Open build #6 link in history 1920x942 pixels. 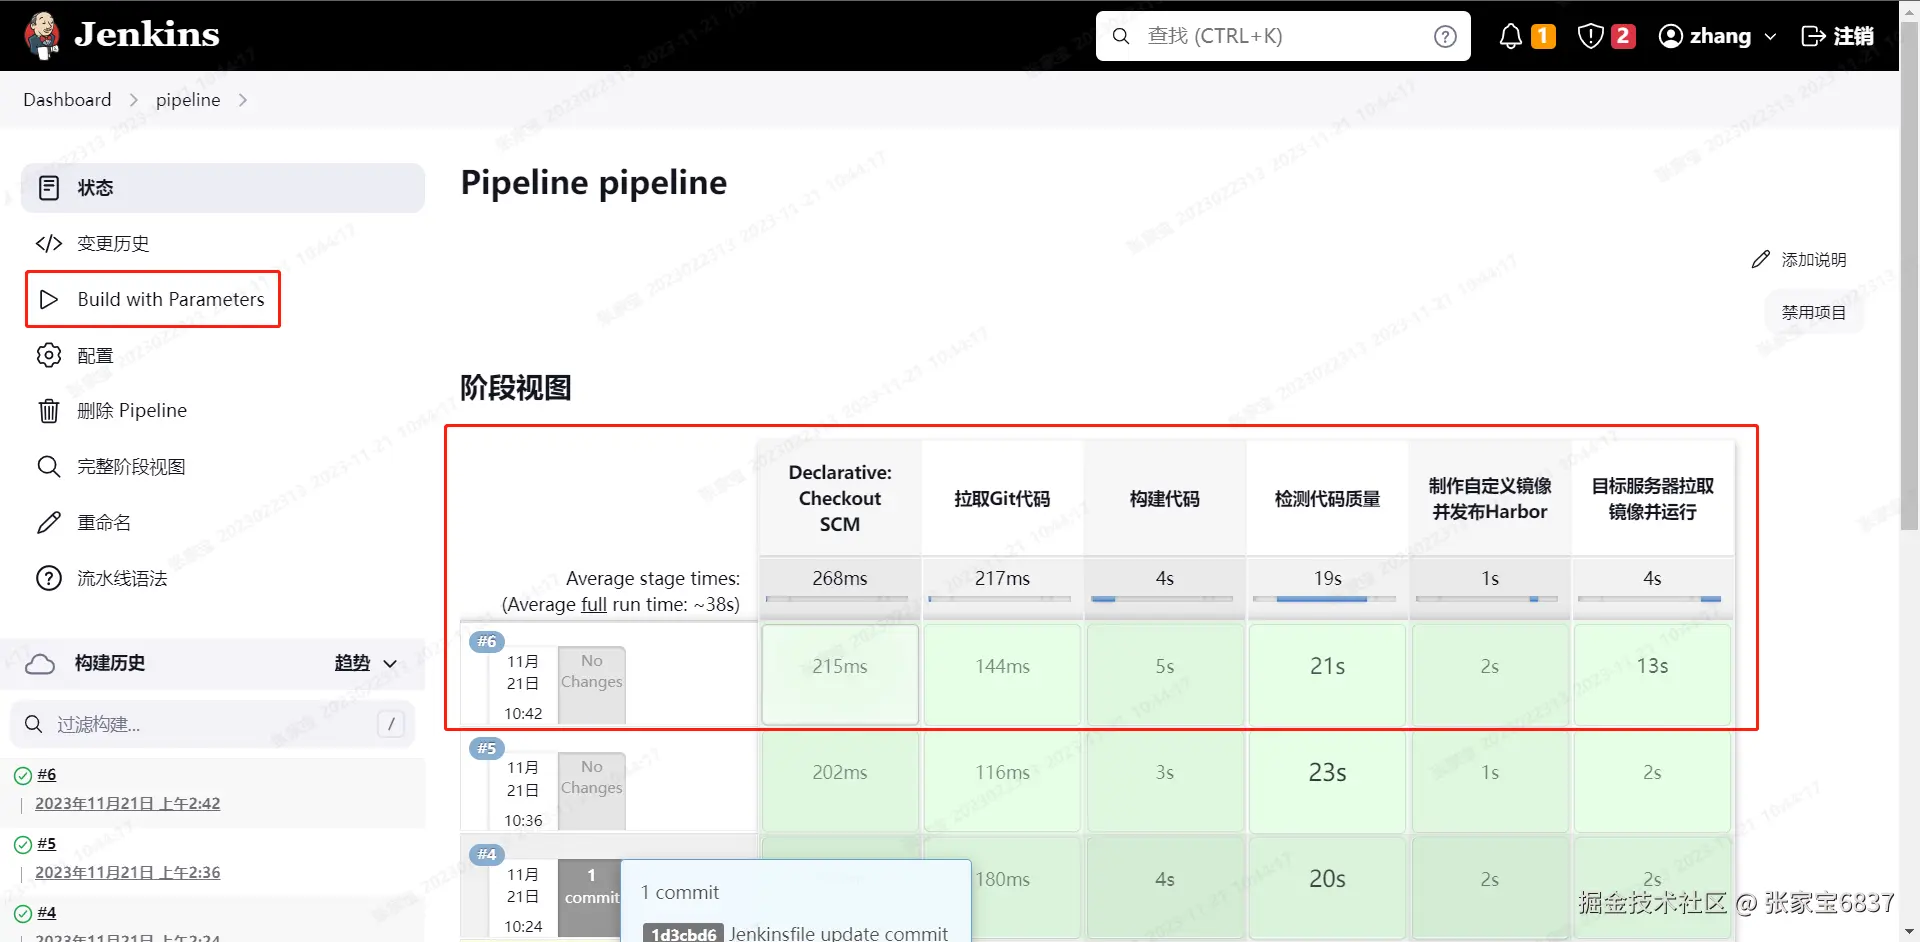tap(47, 775)
